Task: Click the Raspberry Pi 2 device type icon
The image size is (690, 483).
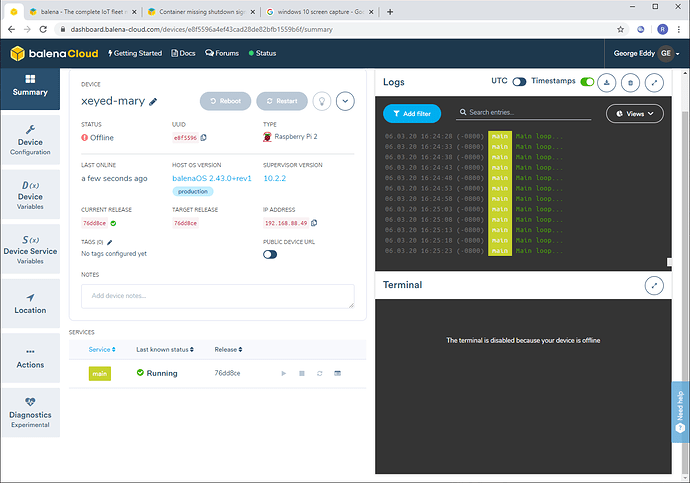Action: [267, 137]
